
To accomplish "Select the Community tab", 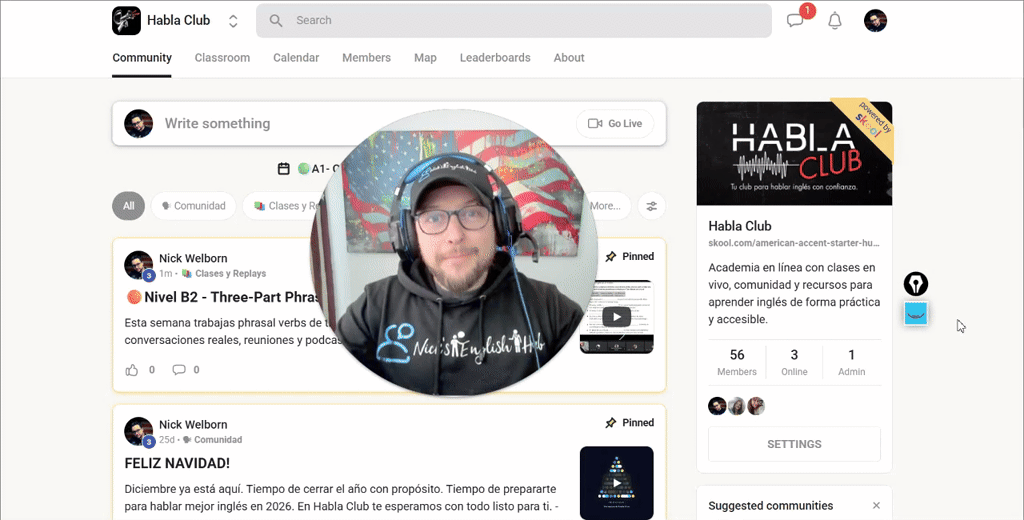I will click(x=142, y=57).
